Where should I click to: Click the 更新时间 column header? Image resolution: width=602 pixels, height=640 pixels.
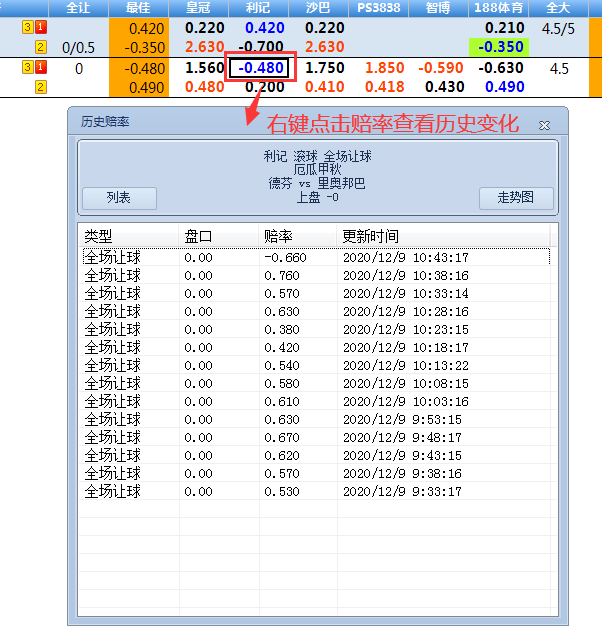click(x=443, y=236)
